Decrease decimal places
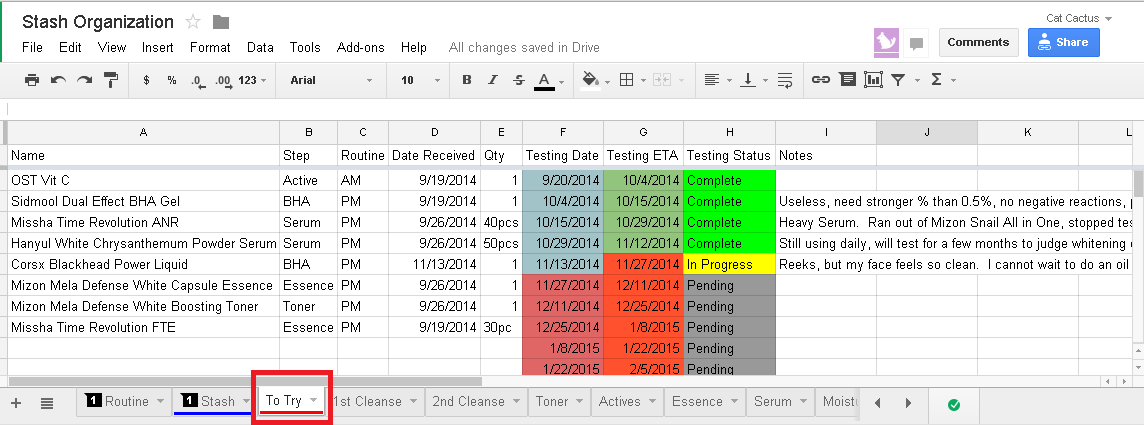The height and width of the screenshot is (425, 1144). pyautogui.click(x=197, y=81)
